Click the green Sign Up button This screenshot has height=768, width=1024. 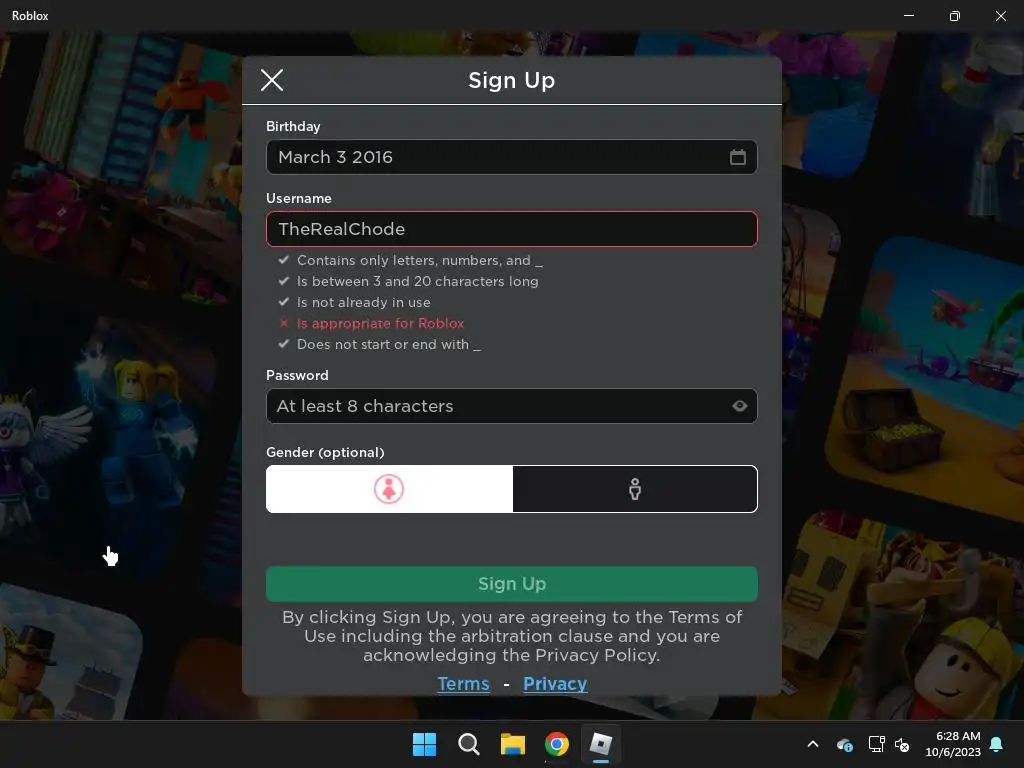click(511, 584)
